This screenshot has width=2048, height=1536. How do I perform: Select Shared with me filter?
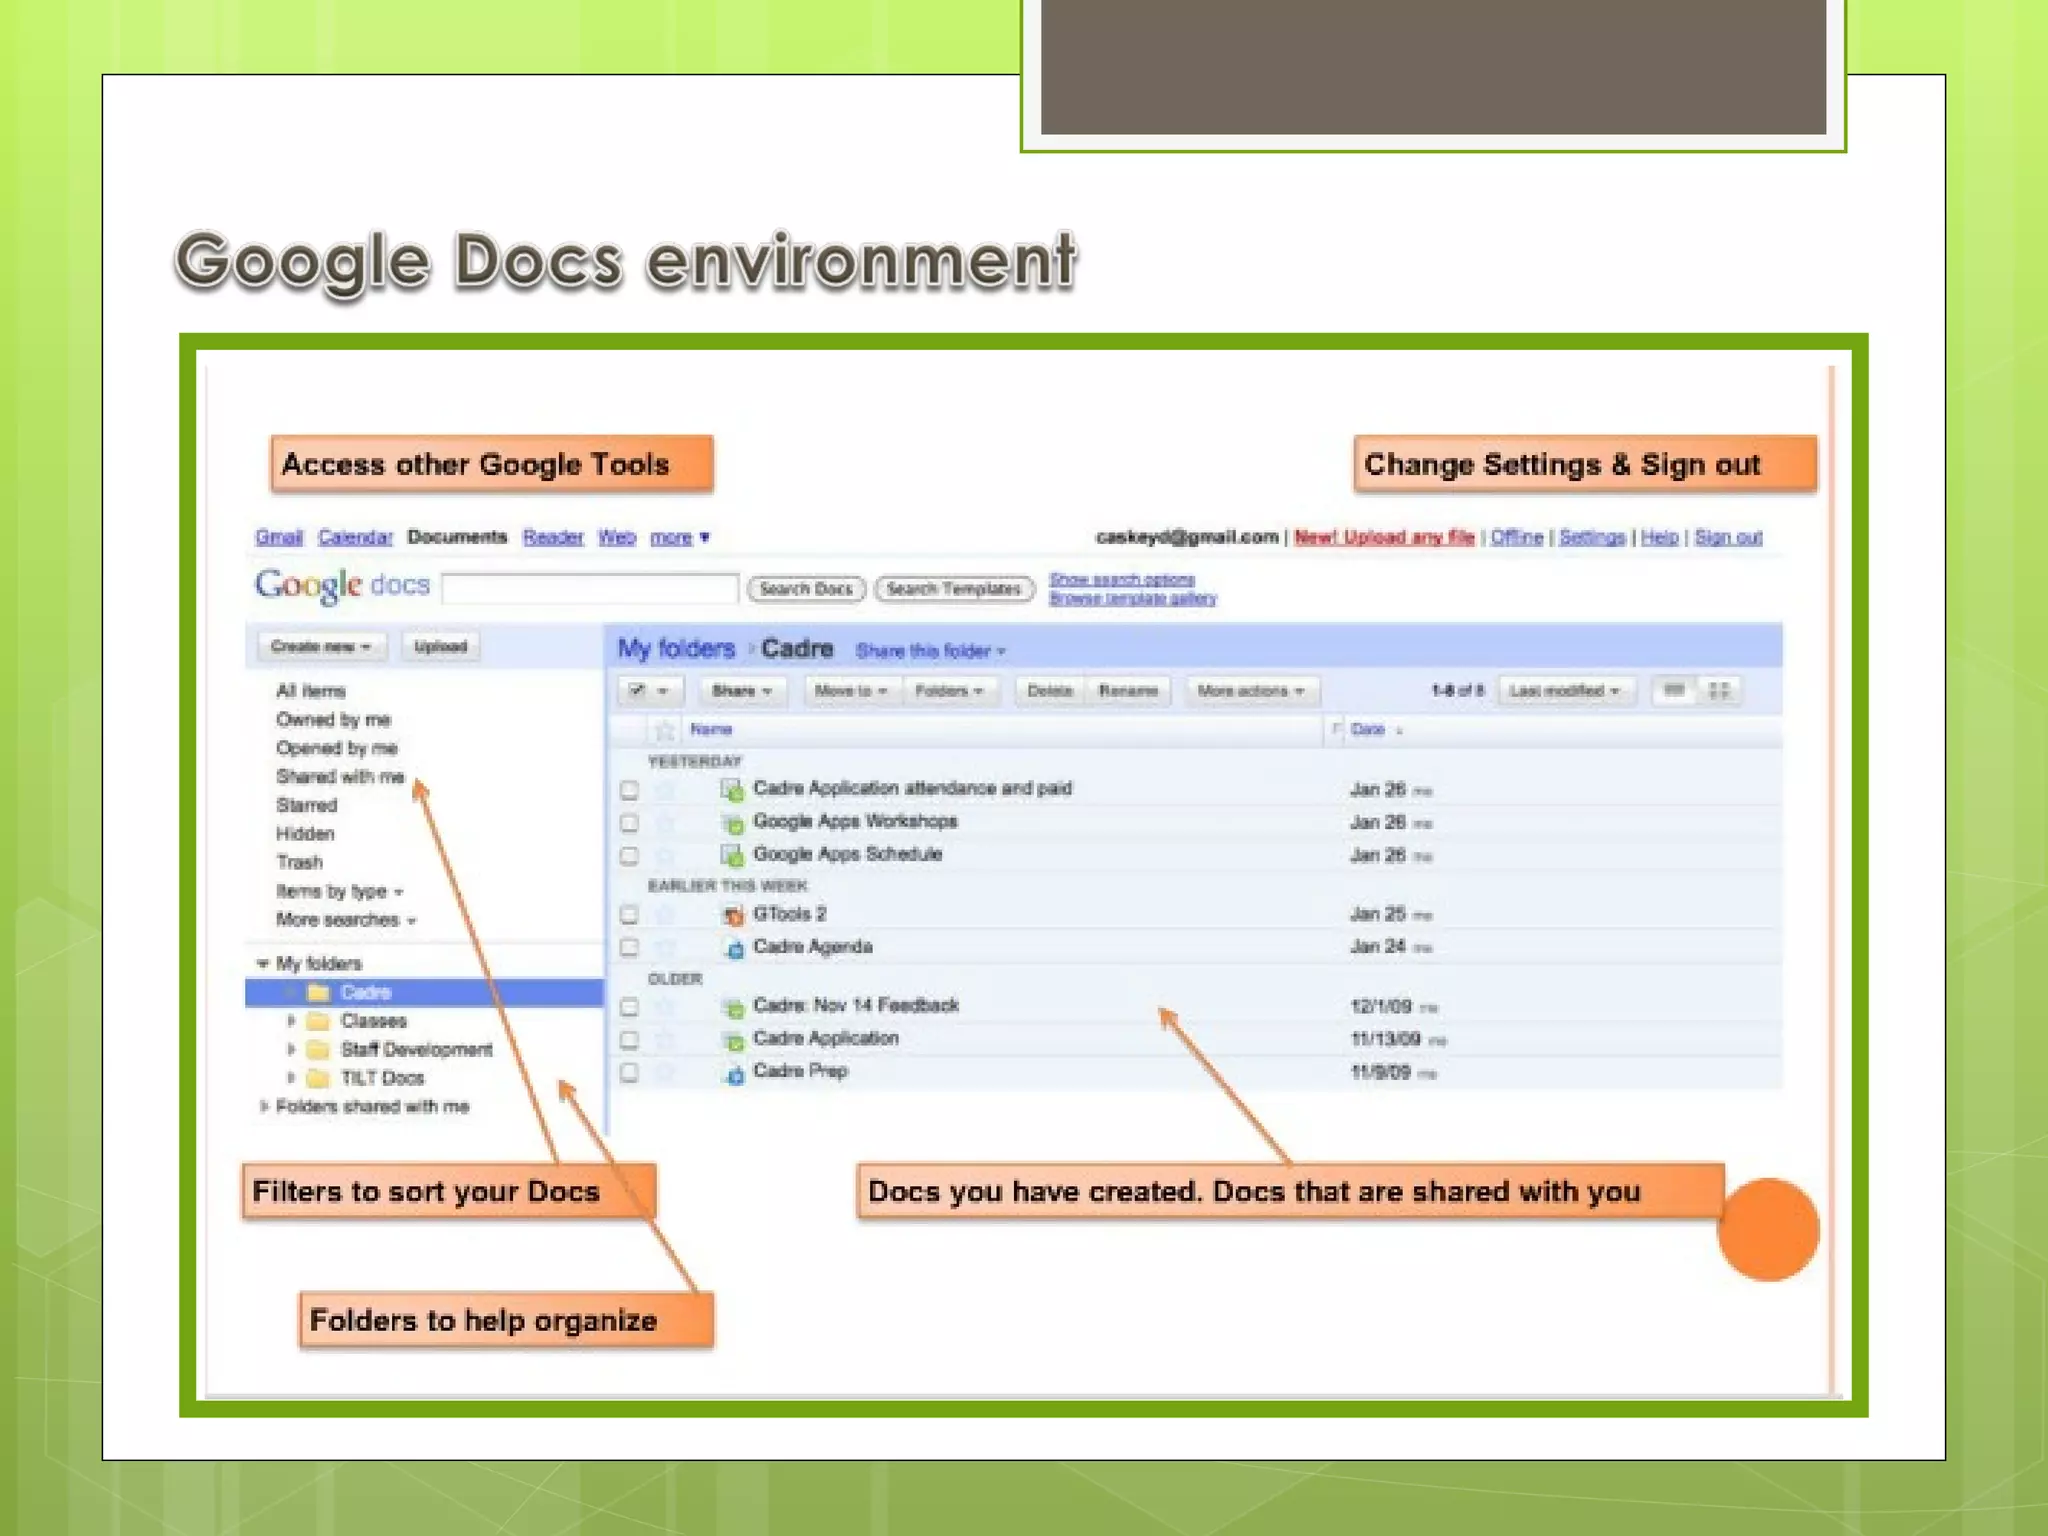(x=340, y=777)
